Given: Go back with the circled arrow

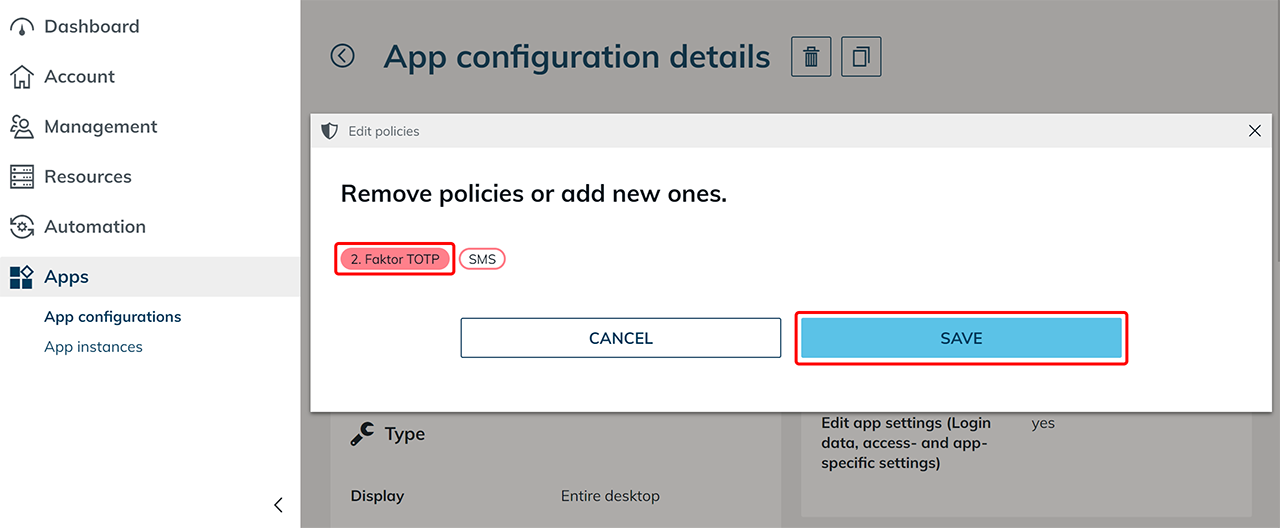Looking at the screenshot, I should point(343,56).
